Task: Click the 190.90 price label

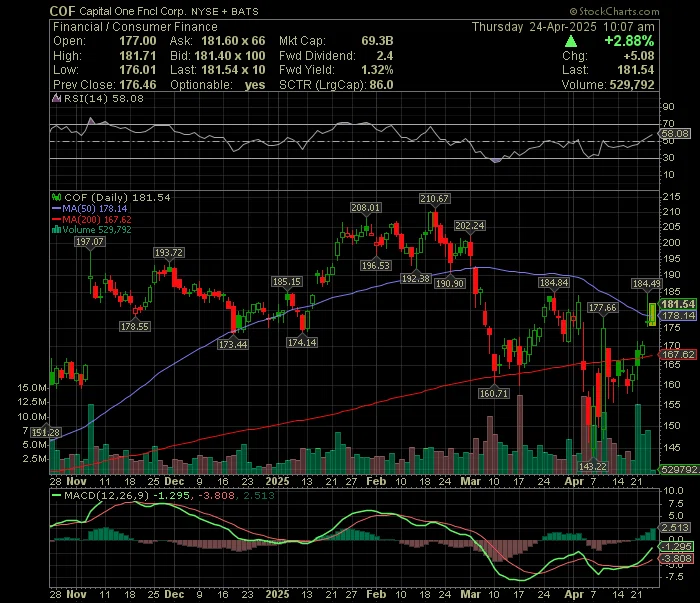Action: pyautogui.click(x=450, y=283)
